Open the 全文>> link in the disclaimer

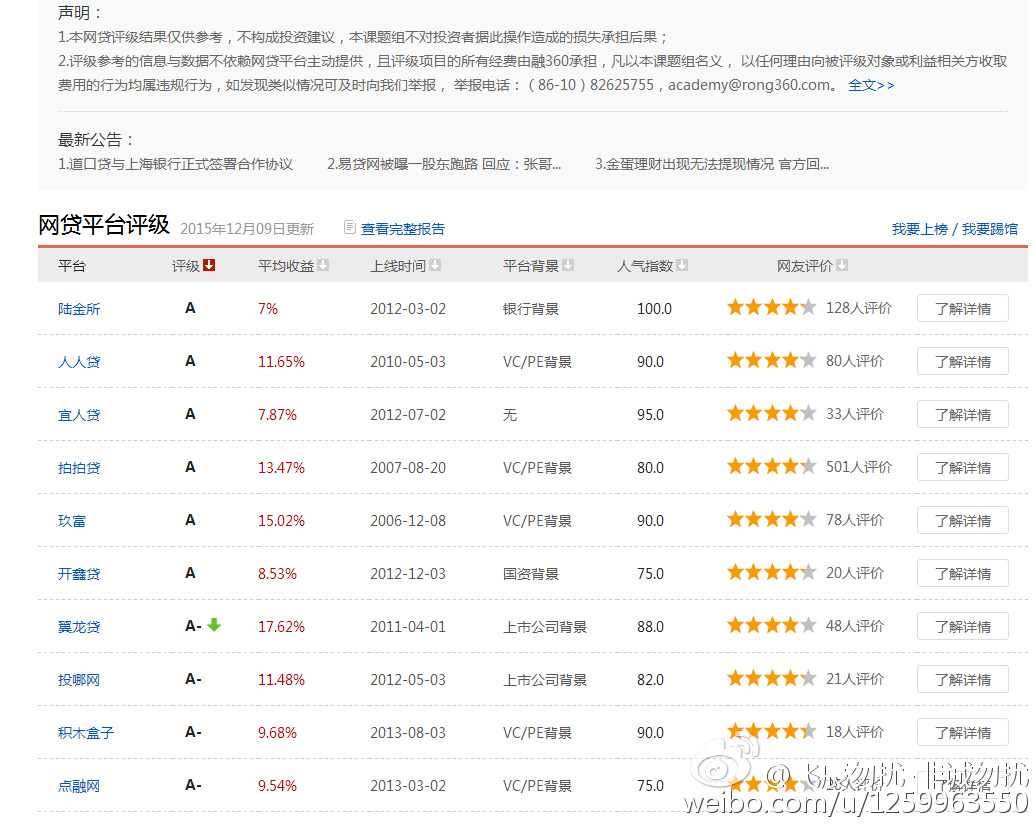[871, 85]
